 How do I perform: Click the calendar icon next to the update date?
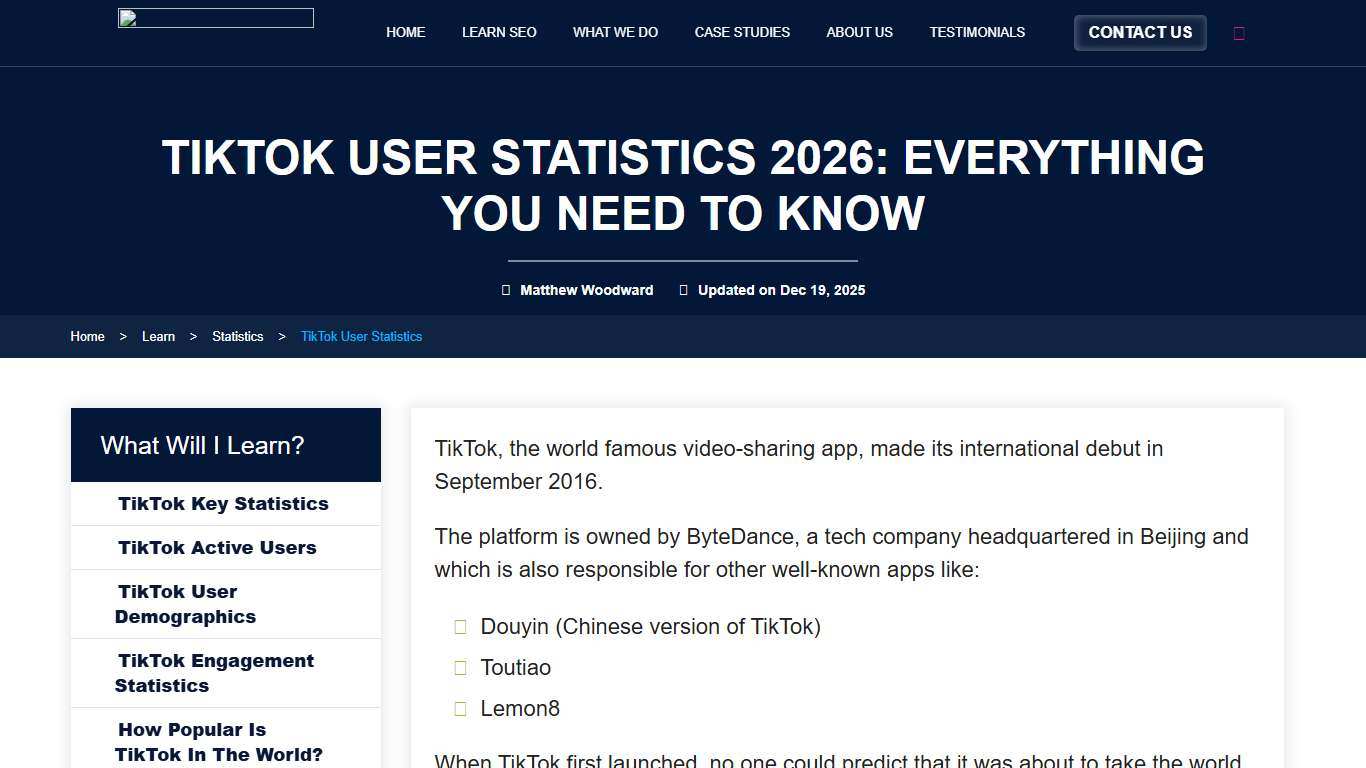point(684,290)
